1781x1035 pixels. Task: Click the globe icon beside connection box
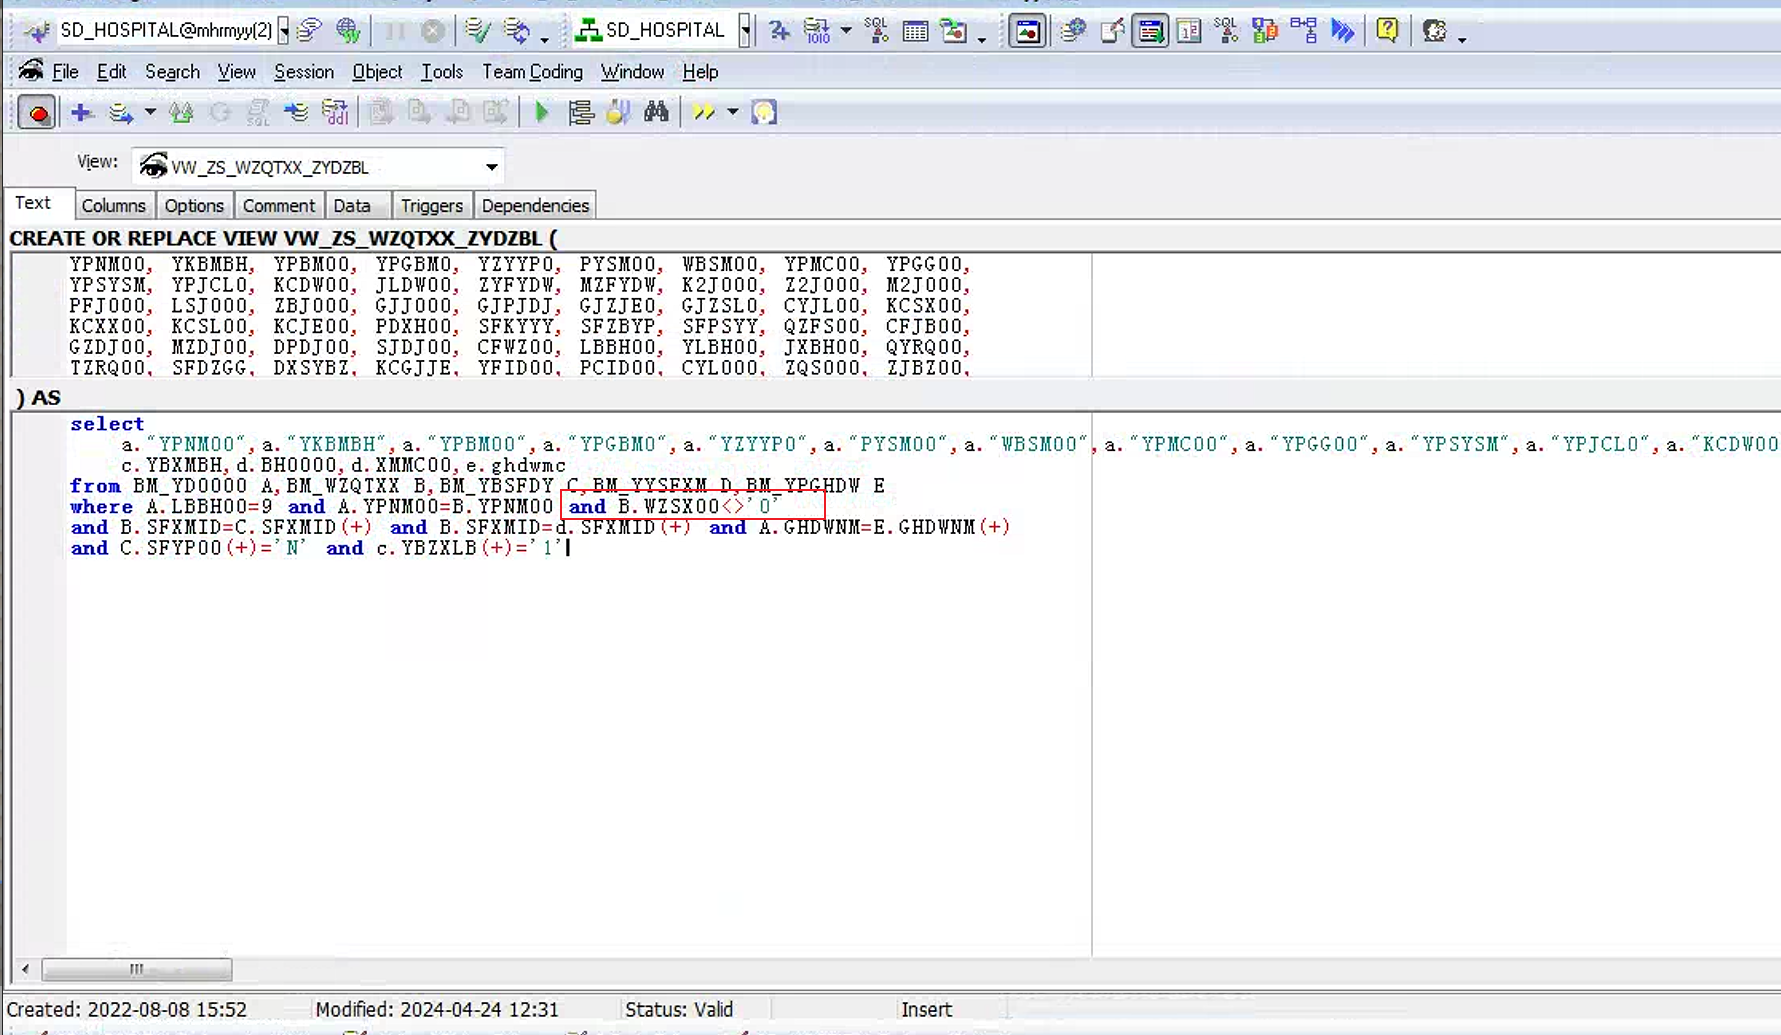coord(348,31)
